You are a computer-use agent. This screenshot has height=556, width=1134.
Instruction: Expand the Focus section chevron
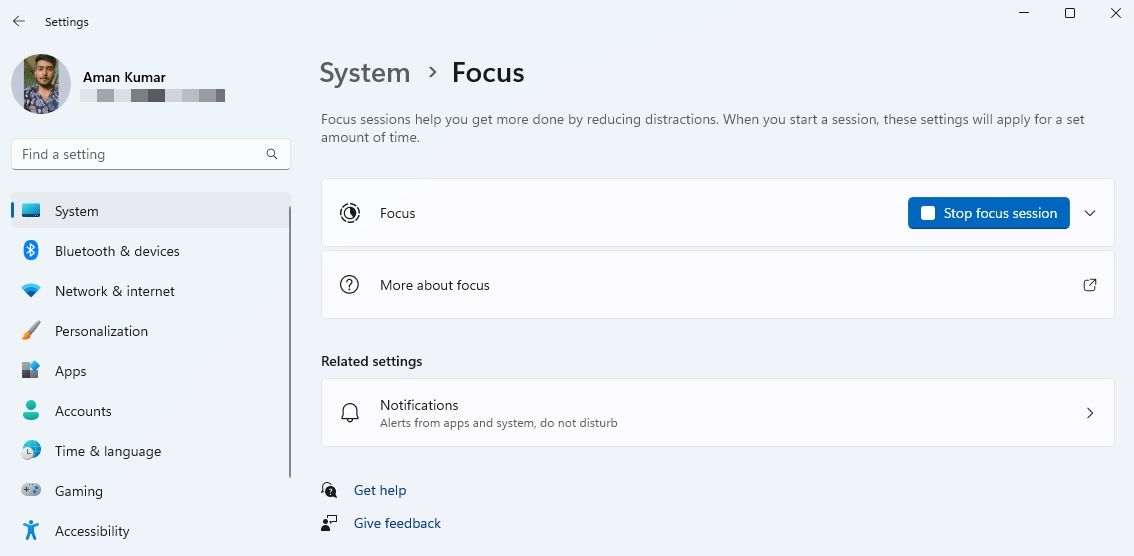coord(1090,213)
